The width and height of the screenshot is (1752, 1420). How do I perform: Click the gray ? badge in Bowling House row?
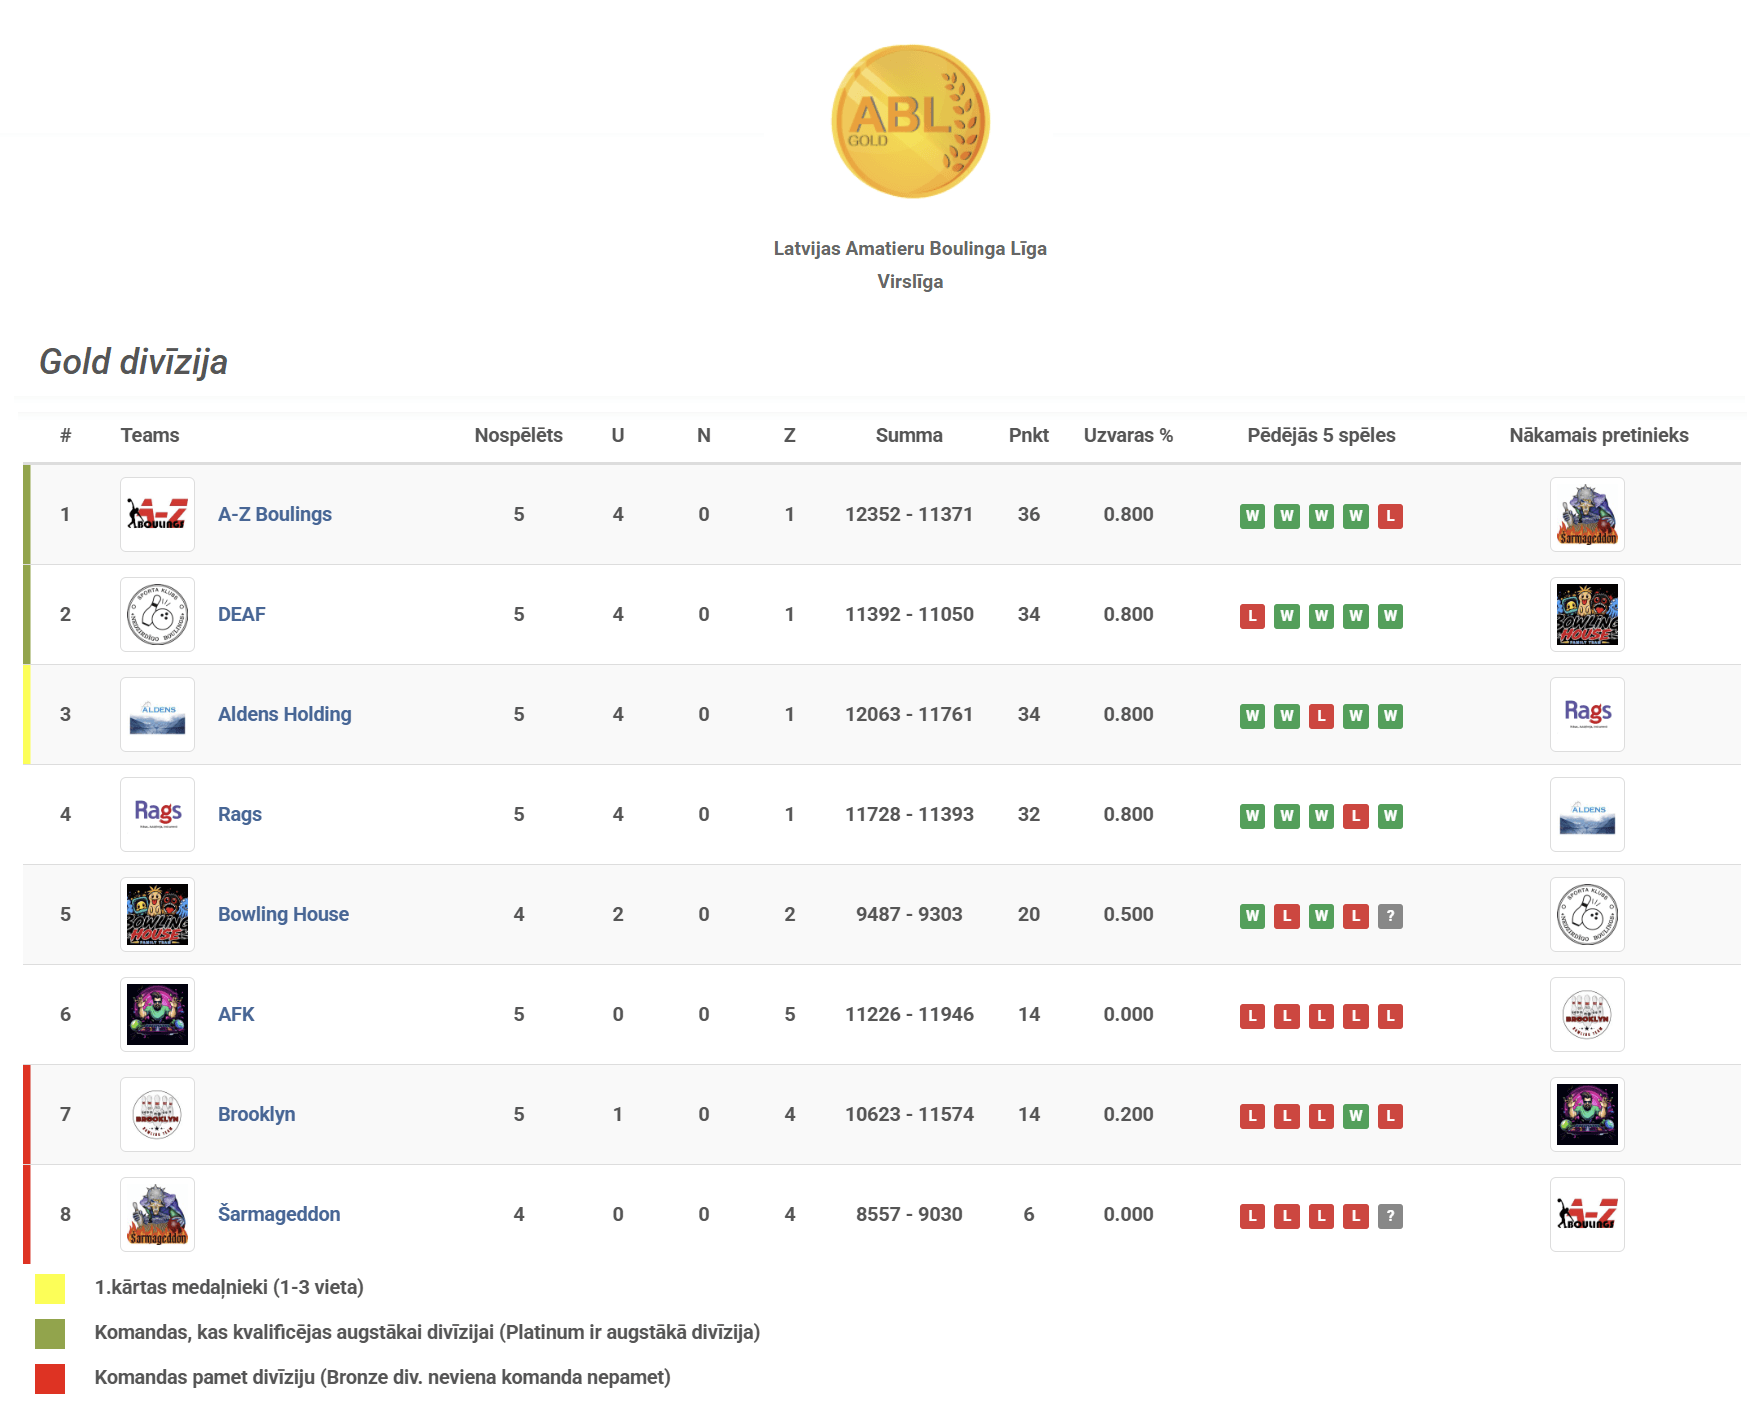click(1390, 916)
